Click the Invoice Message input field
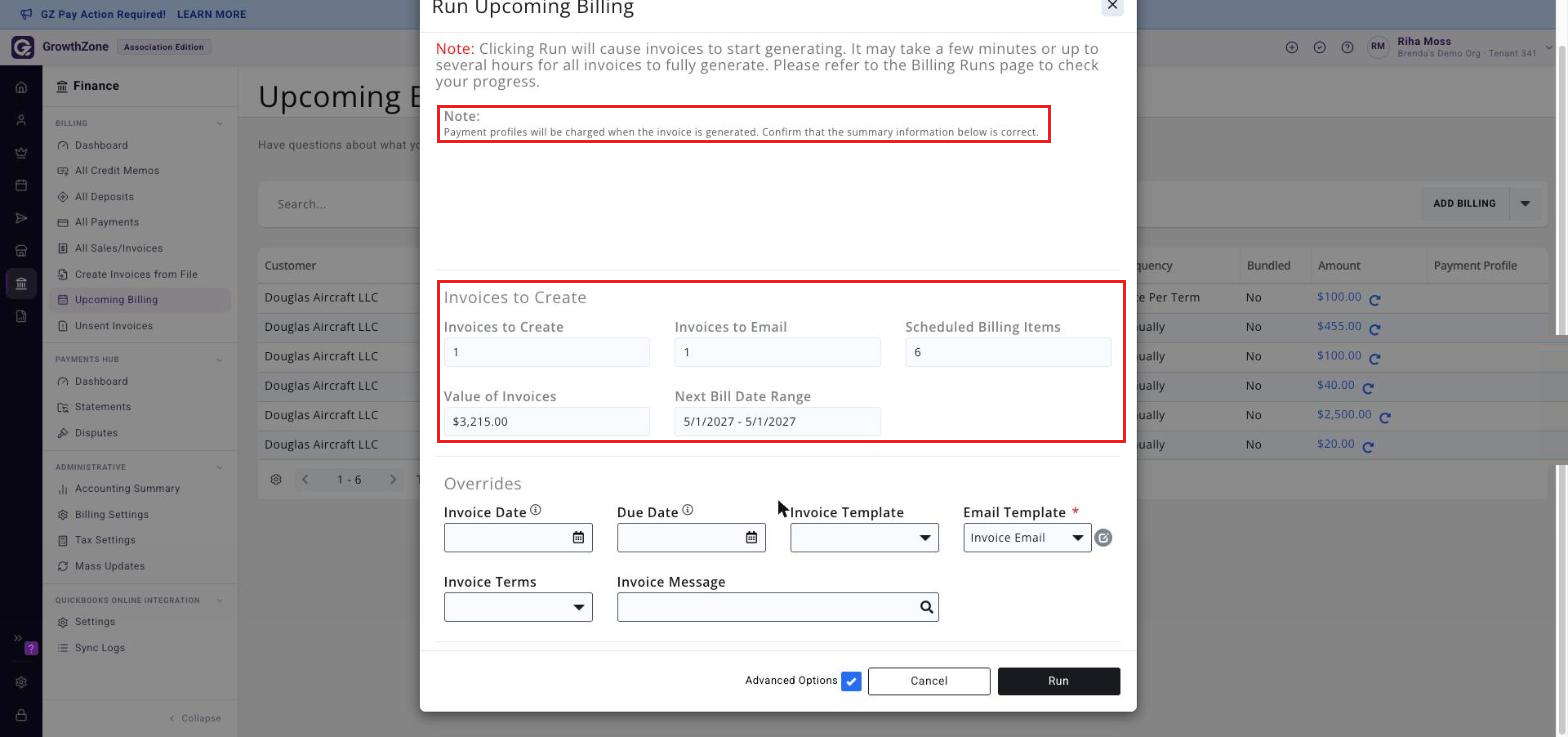Image resolution: width=1568 pixels, height=737 pixels. (778, 607)
